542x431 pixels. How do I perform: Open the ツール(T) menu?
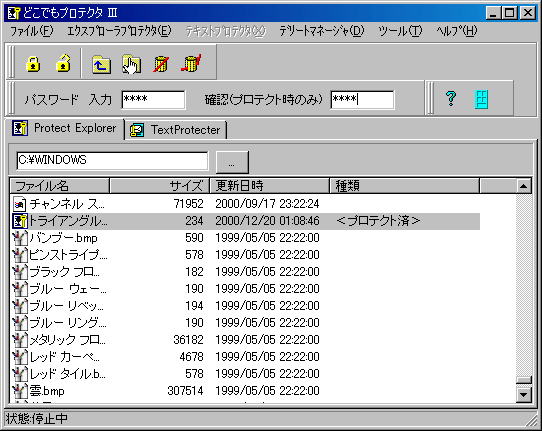point(400,31)
